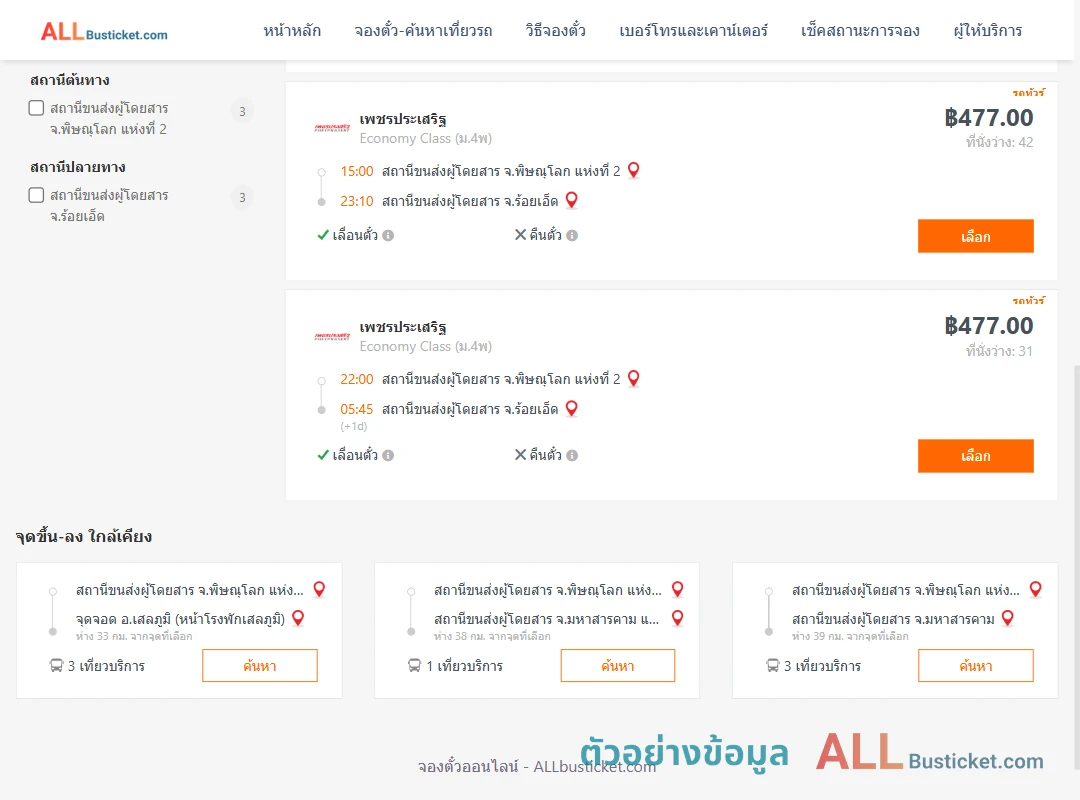1080x800 pixels.
Task: Search the 39 km มหาสารคาม route with ค้นหา
Action: tap(975, 666)
